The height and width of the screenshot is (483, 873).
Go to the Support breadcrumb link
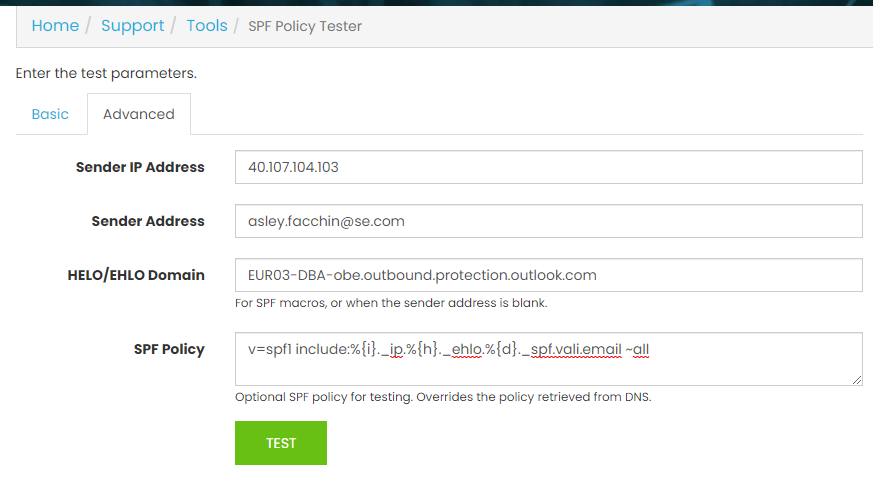pyautogui.click(x=132, y=26)
